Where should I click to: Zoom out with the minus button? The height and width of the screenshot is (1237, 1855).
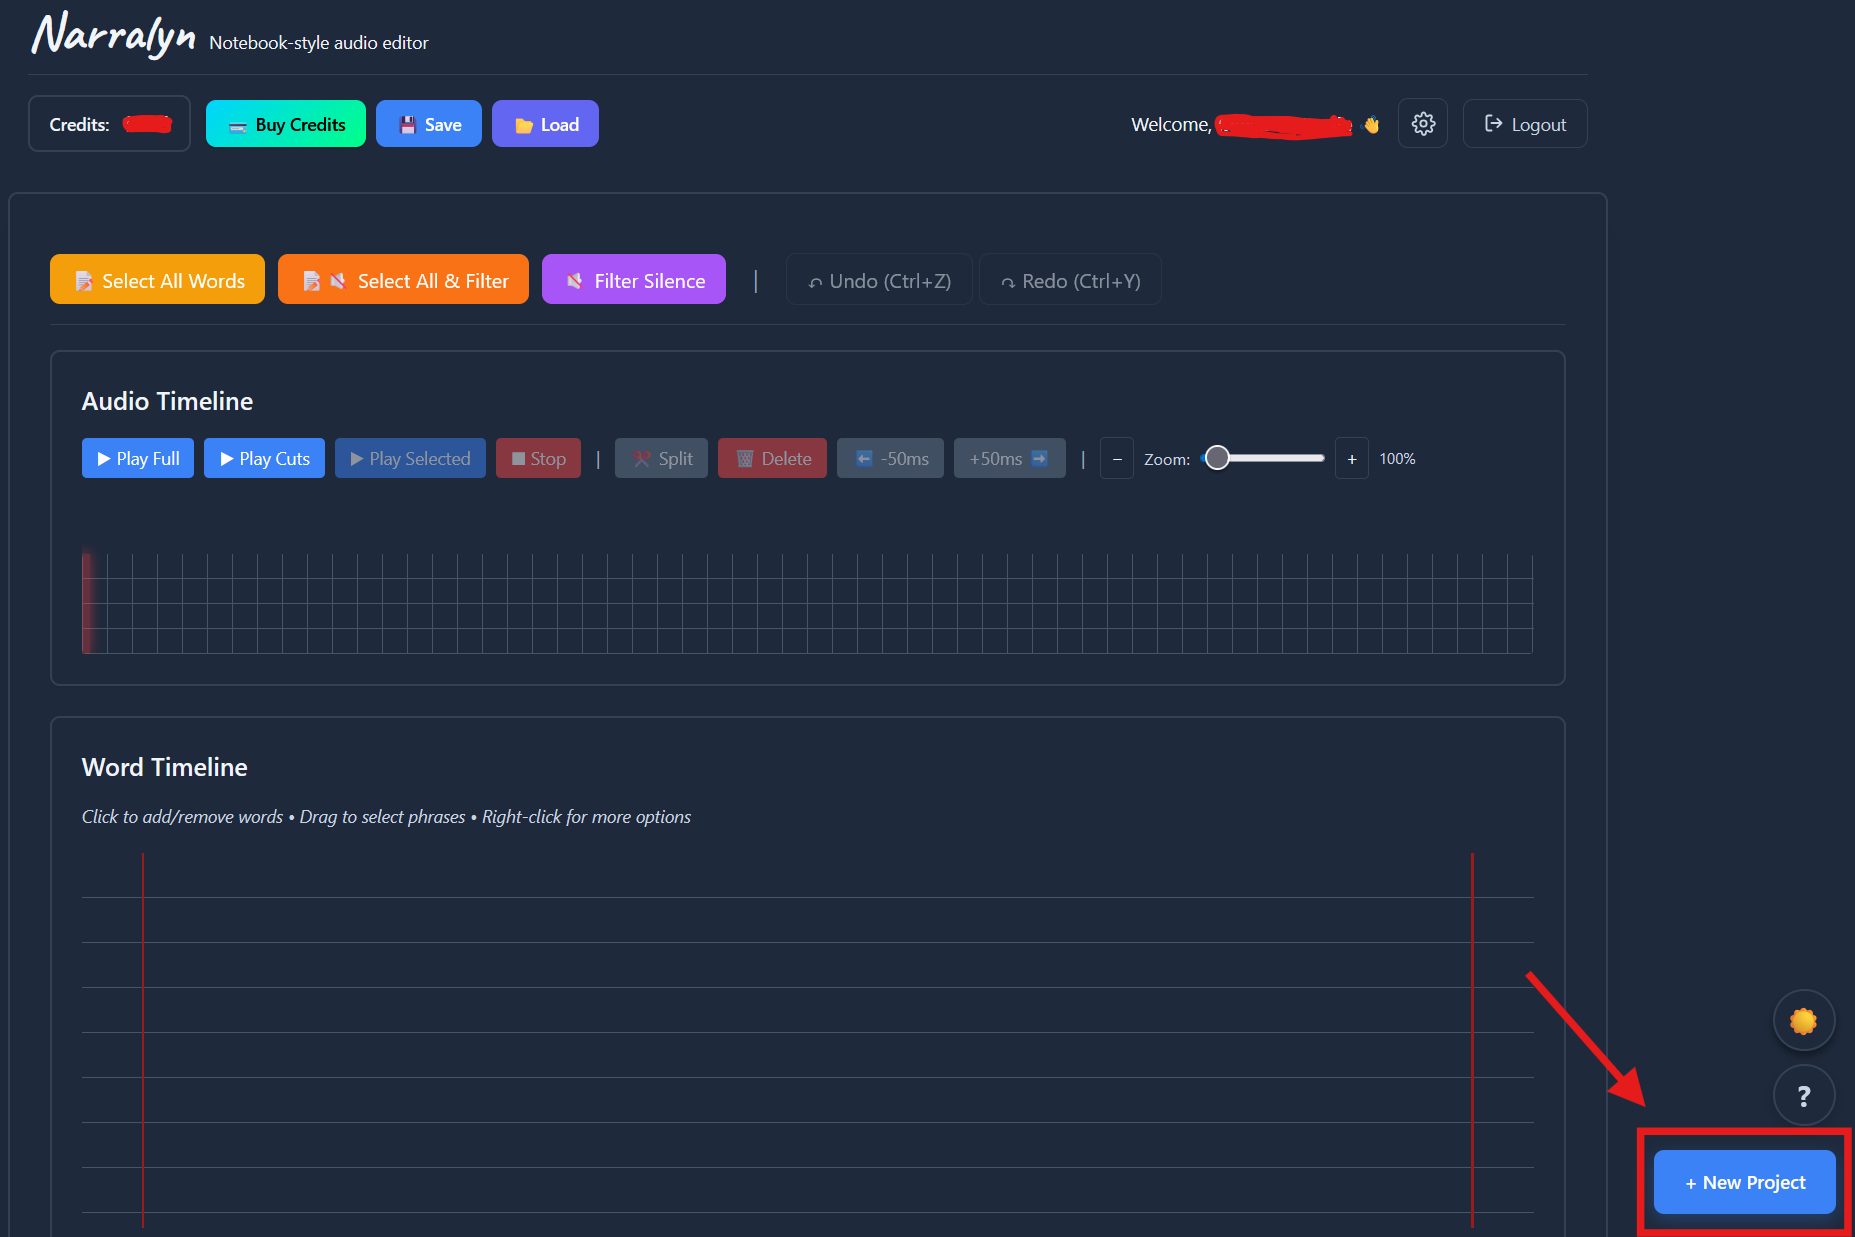tap(1117, 459)
